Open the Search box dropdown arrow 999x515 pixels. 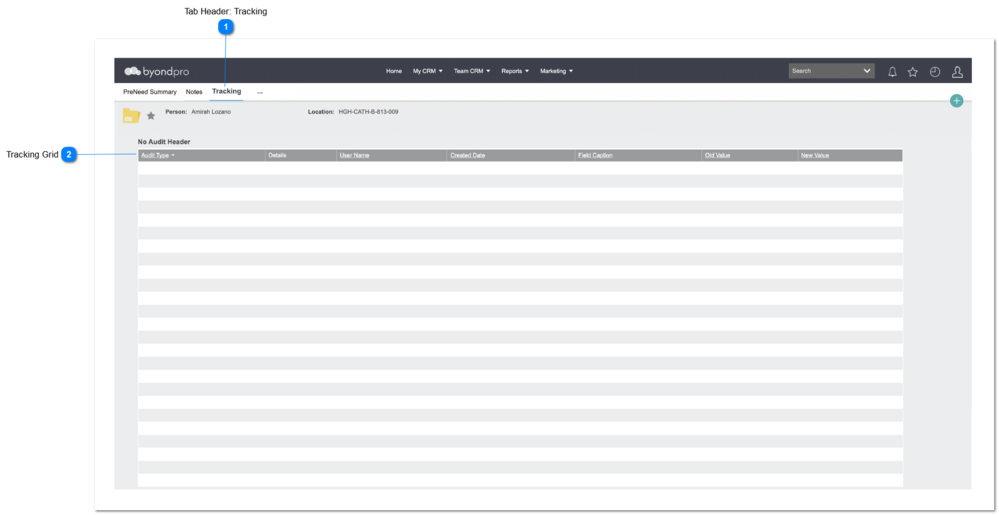point(866,71)
